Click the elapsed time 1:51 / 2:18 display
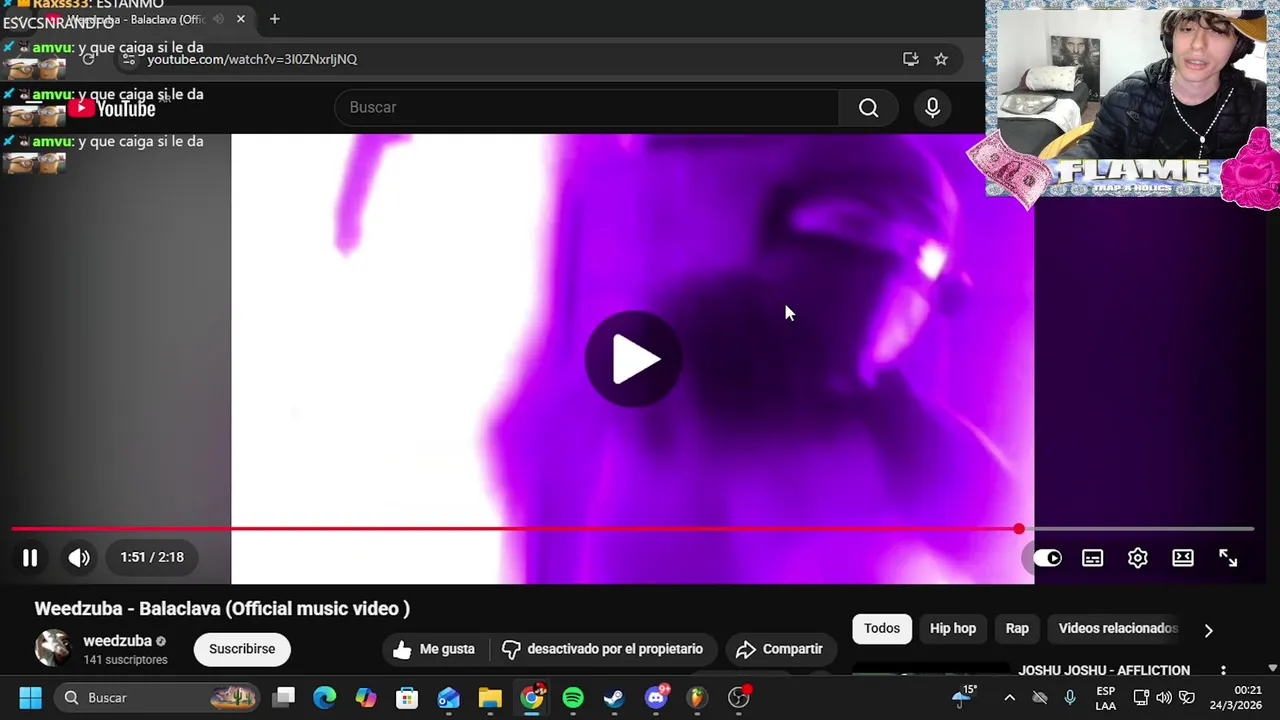The width and height of the screenshot is (1280, 720). click(152, 557)
